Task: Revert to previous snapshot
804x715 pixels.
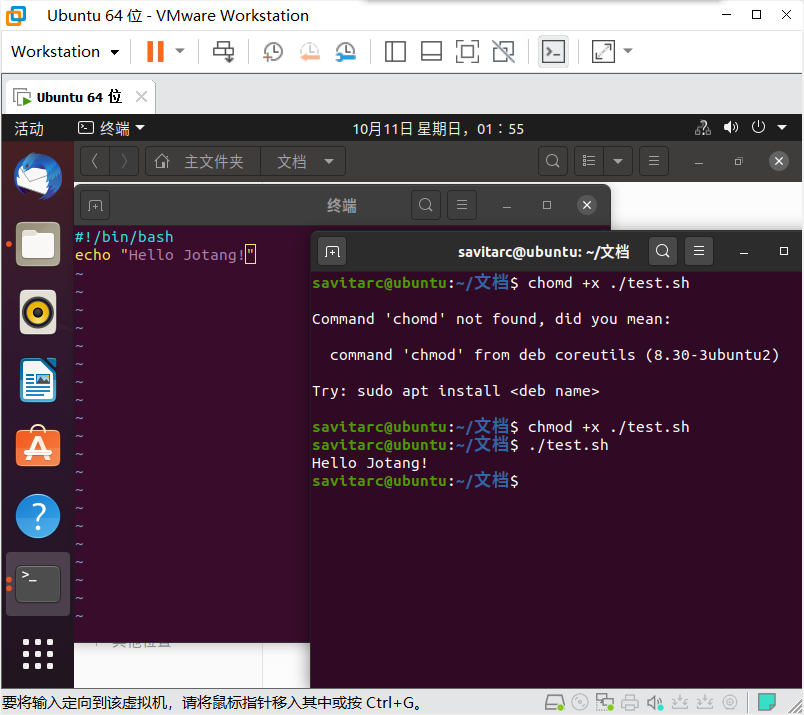Action: (309, 51)
